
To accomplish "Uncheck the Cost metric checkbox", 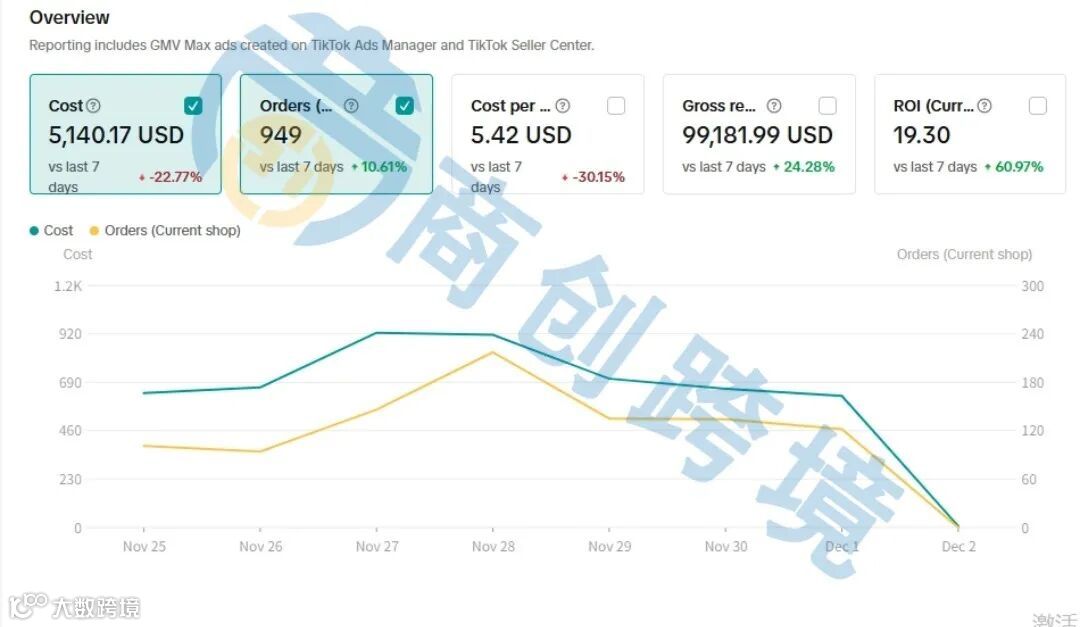I will point(194,106).
